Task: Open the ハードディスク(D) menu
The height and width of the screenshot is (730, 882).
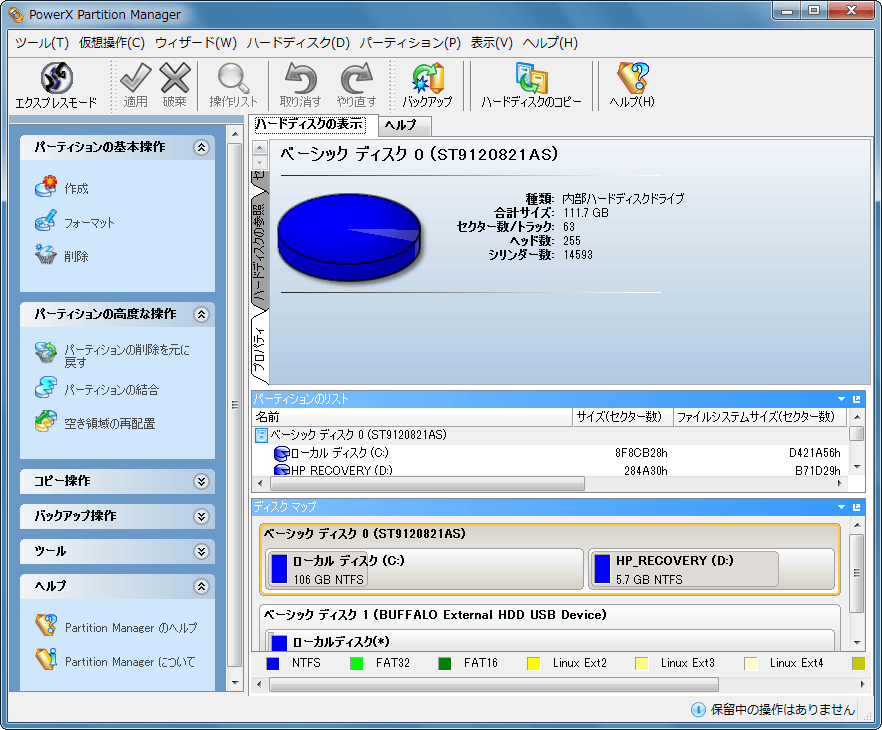Action: click(x=298, y=43)
